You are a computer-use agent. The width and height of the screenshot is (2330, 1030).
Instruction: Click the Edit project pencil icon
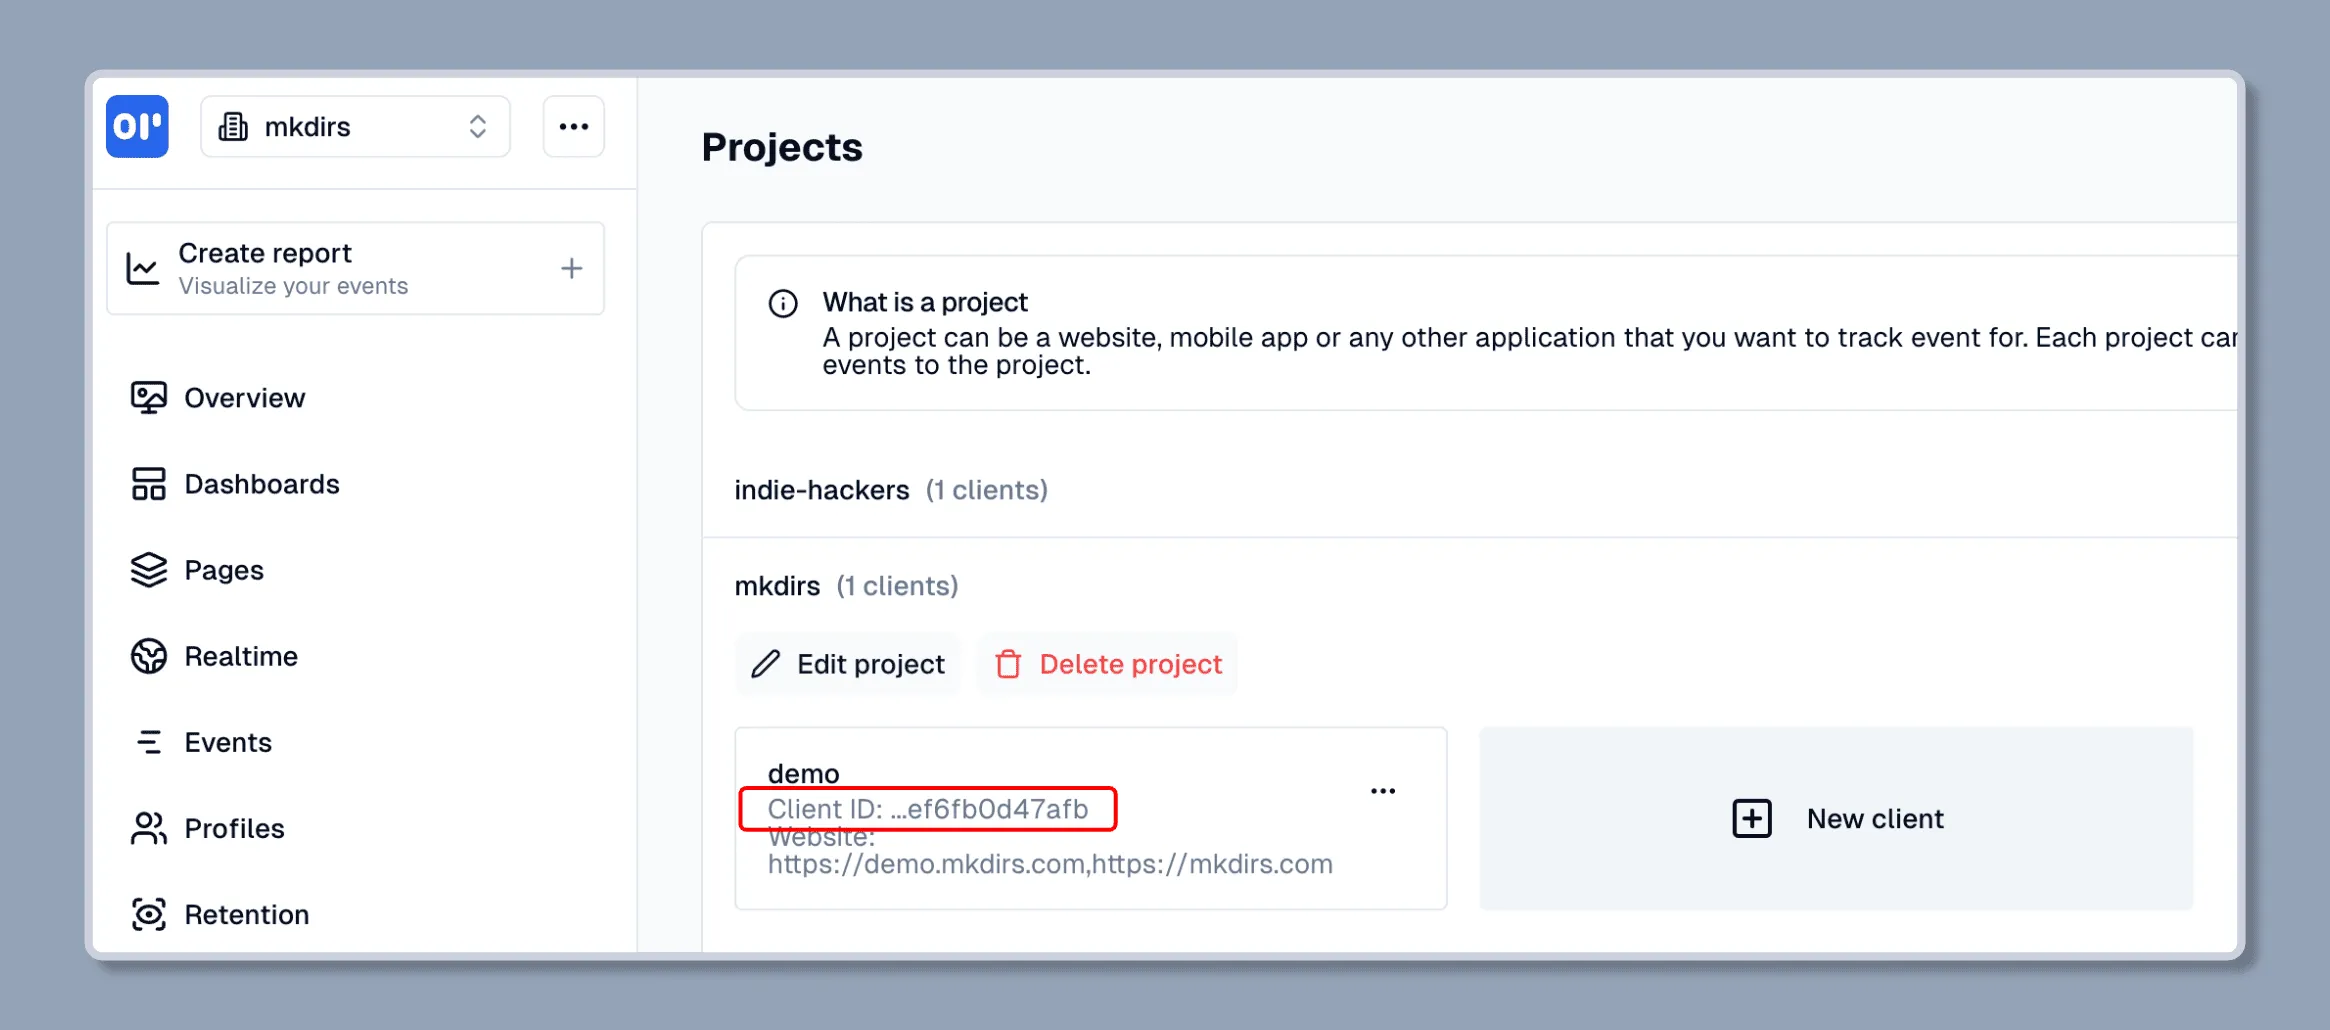765,663
